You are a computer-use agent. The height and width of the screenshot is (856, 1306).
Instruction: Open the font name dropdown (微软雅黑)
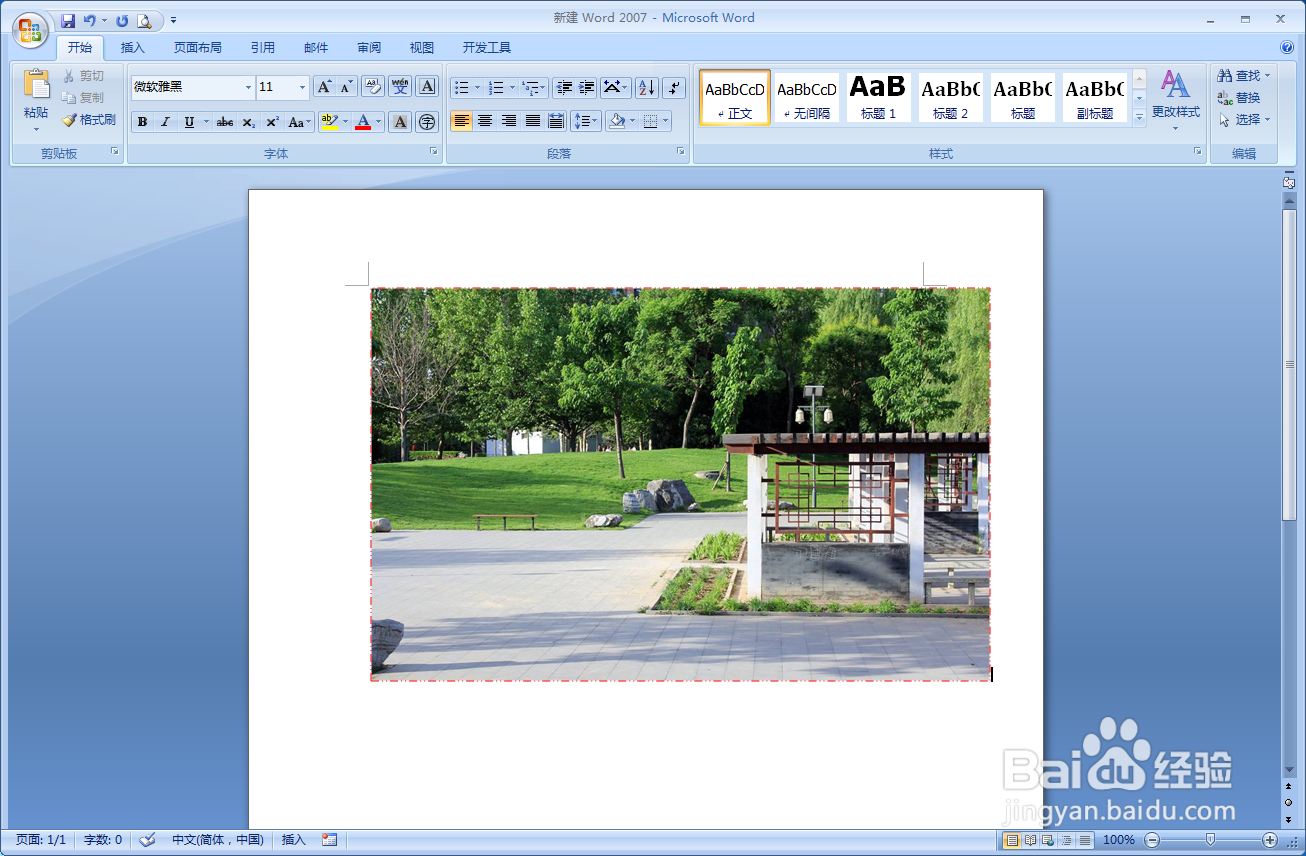pyautogui.click(x=249, y=88)
